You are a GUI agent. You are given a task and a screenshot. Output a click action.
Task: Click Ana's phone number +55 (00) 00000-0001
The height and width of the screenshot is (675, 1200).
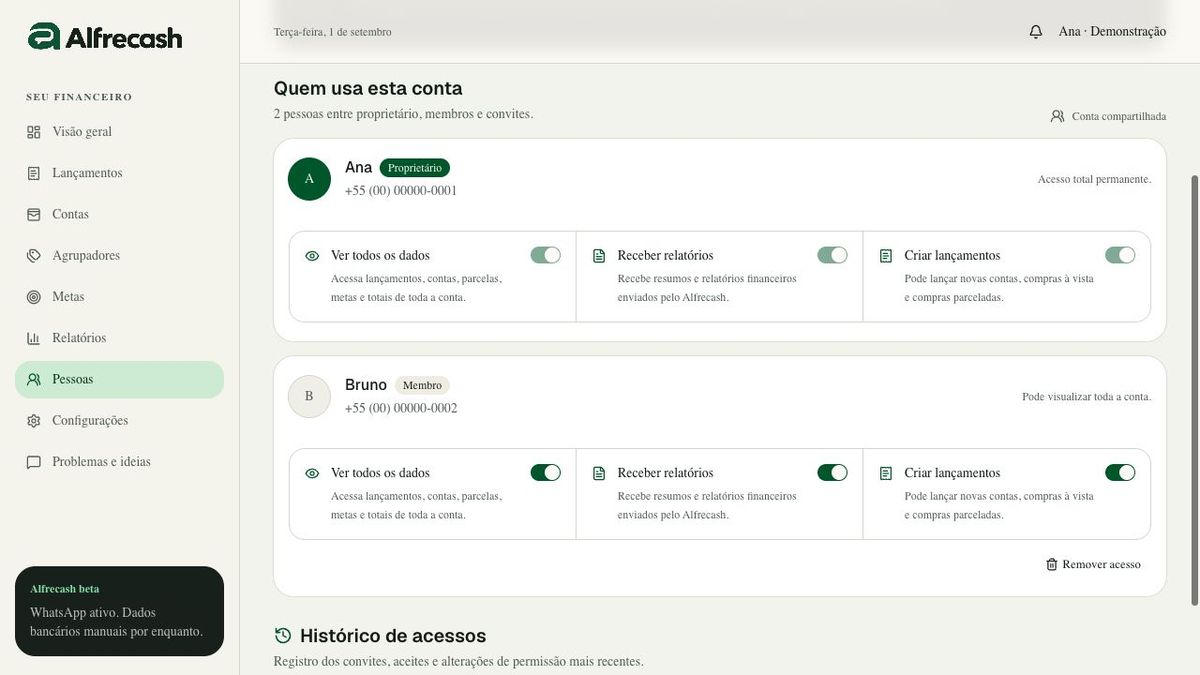[x=401, y=191]
